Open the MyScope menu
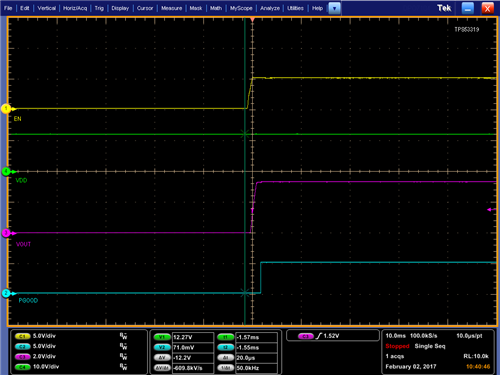The height and width of the screenshot is (375, 500). pos(241,8)
